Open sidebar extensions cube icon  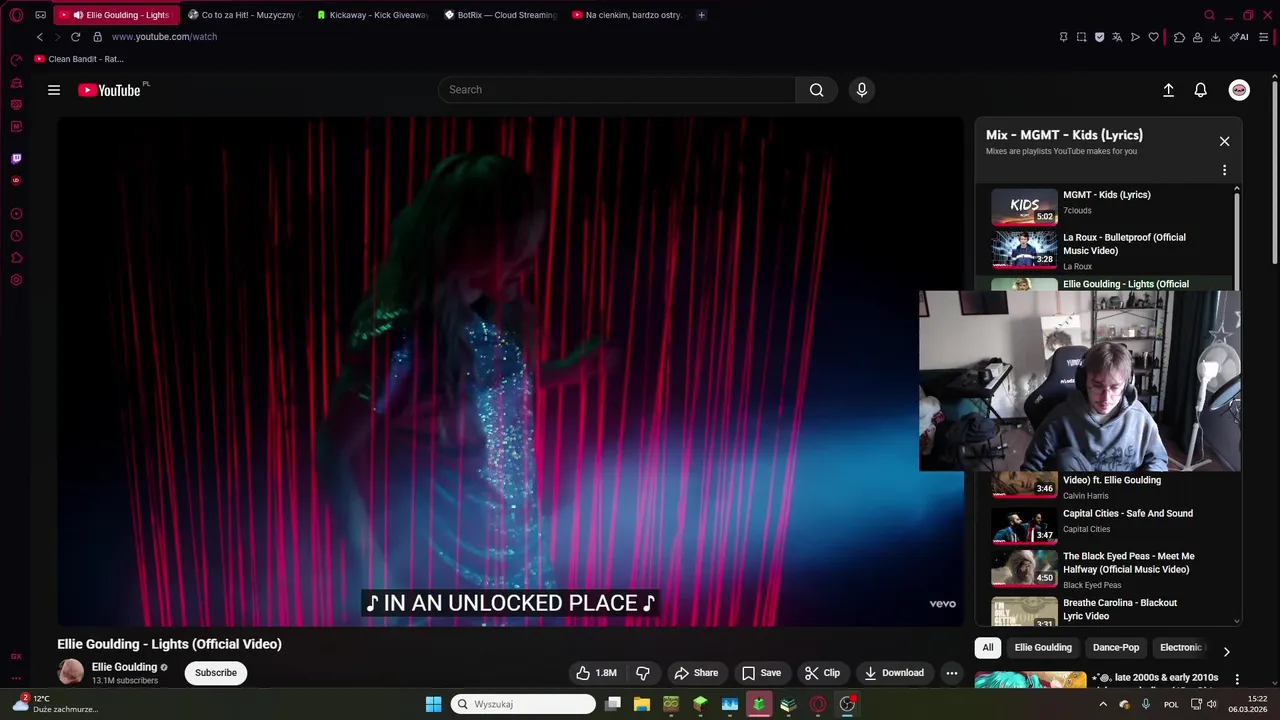coord(16,258)
